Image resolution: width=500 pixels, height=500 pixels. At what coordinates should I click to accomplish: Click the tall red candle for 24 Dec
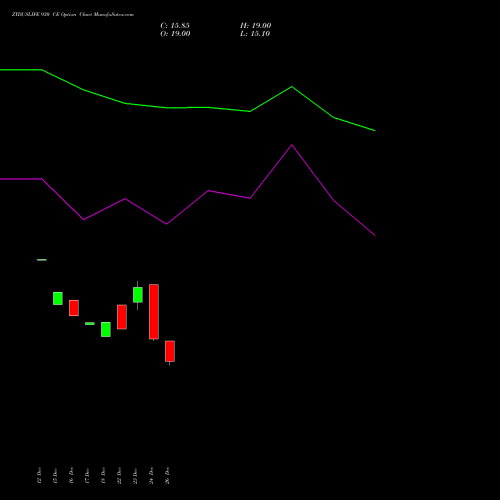click(154, 312)
